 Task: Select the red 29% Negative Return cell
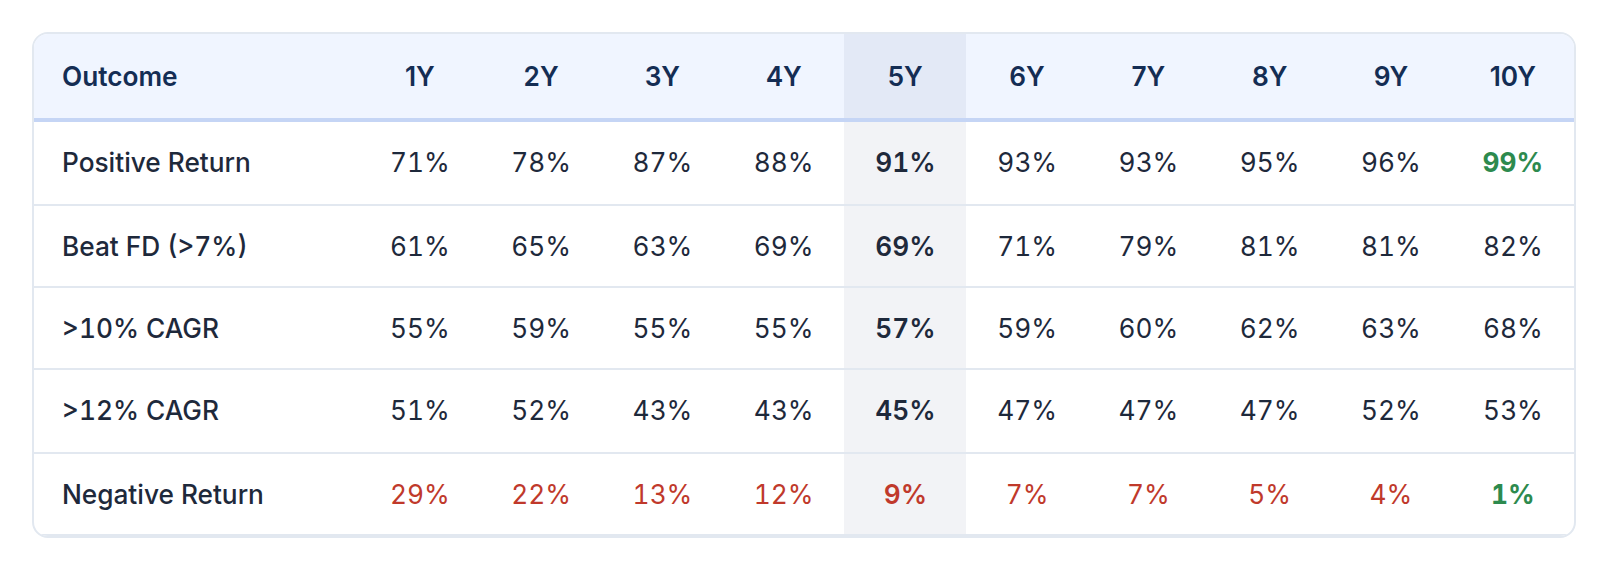[419, 495]
